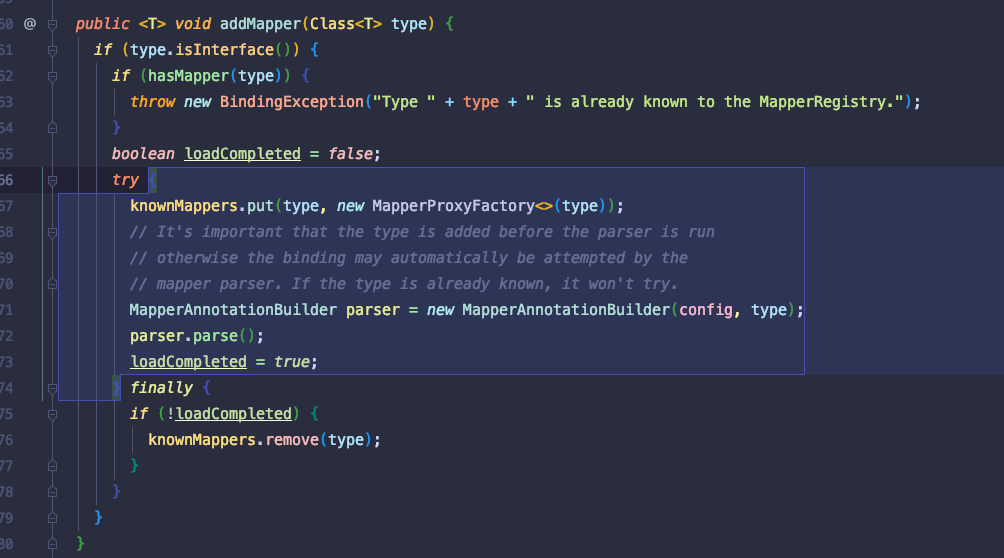The image size is (1004, 558).
Task: Click loadCompleted in the boolean declaration
Action: 242,154
